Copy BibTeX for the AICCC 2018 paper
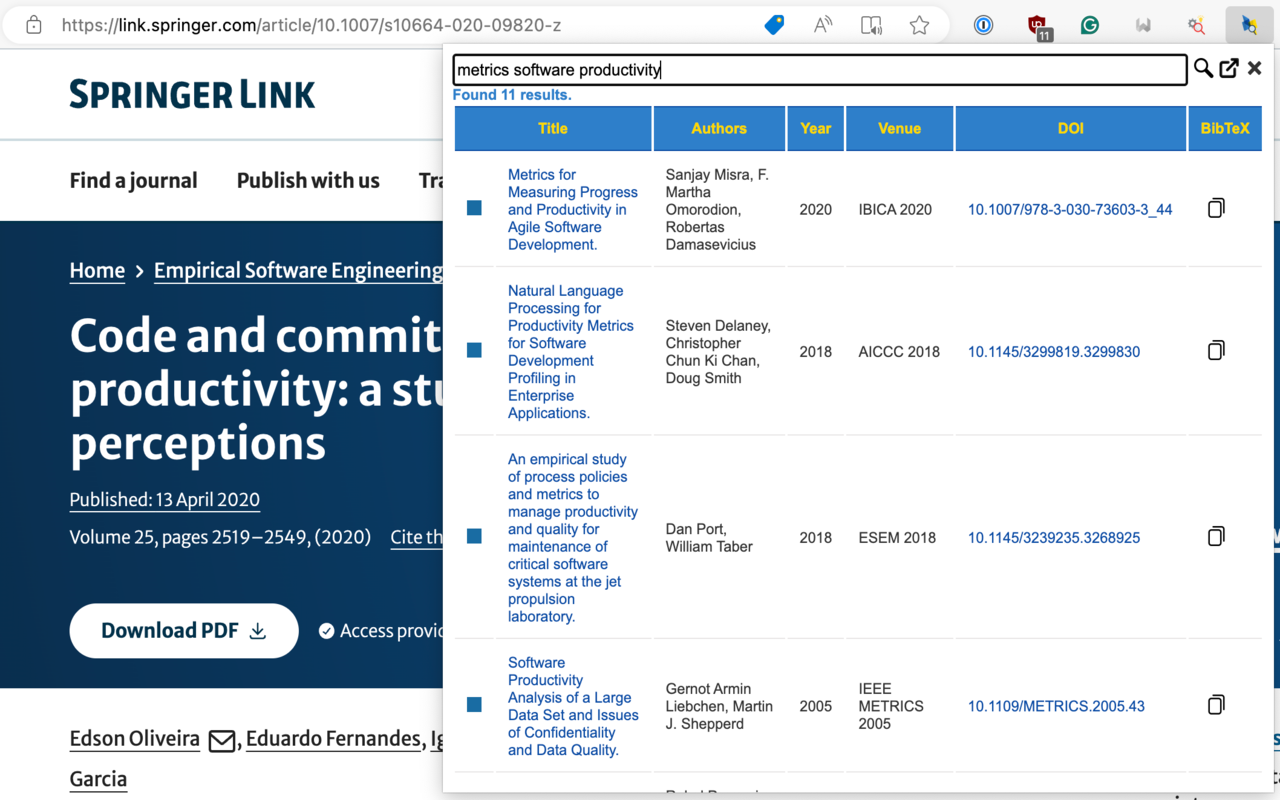Viewport: 1280px width, 800px height. pos(1216,350)
